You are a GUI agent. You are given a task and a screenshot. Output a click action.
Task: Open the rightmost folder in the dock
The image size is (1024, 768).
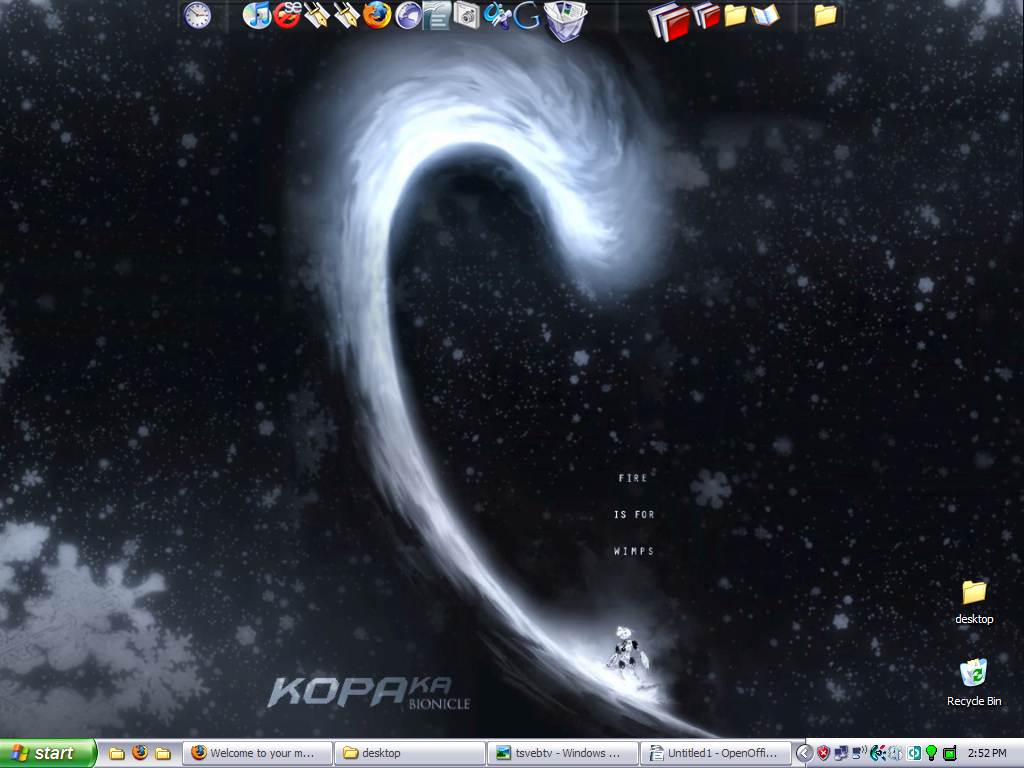tap(825, 15)
